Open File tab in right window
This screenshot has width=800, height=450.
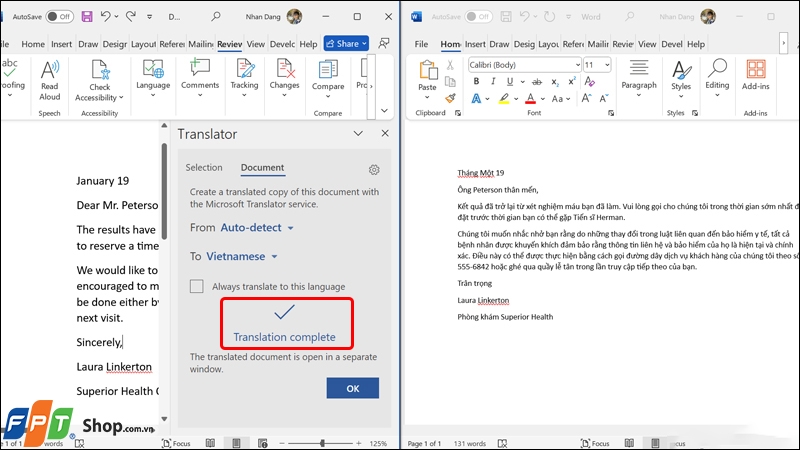click(x=421, y=44)
